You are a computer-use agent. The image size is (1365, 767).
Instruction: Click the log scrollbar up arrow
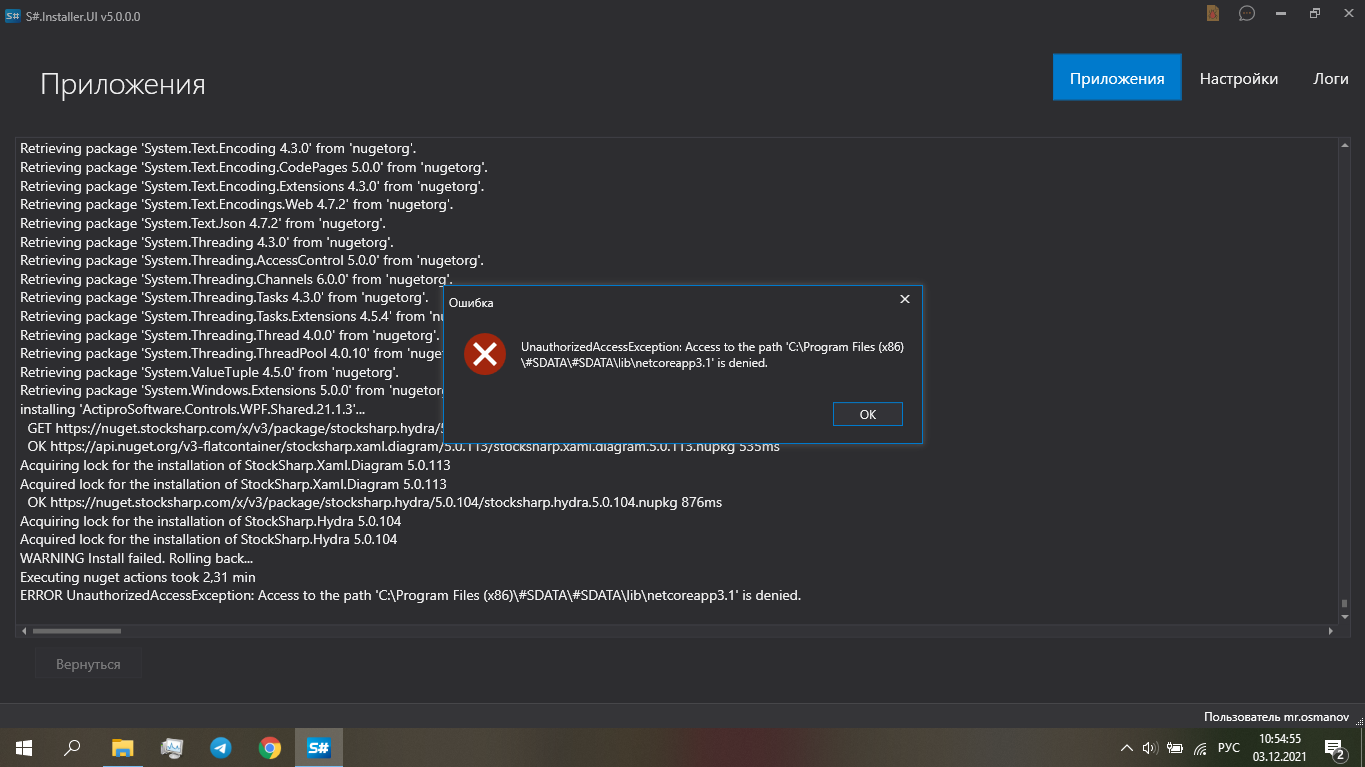pyautogui.click(x=1345, y=145)
